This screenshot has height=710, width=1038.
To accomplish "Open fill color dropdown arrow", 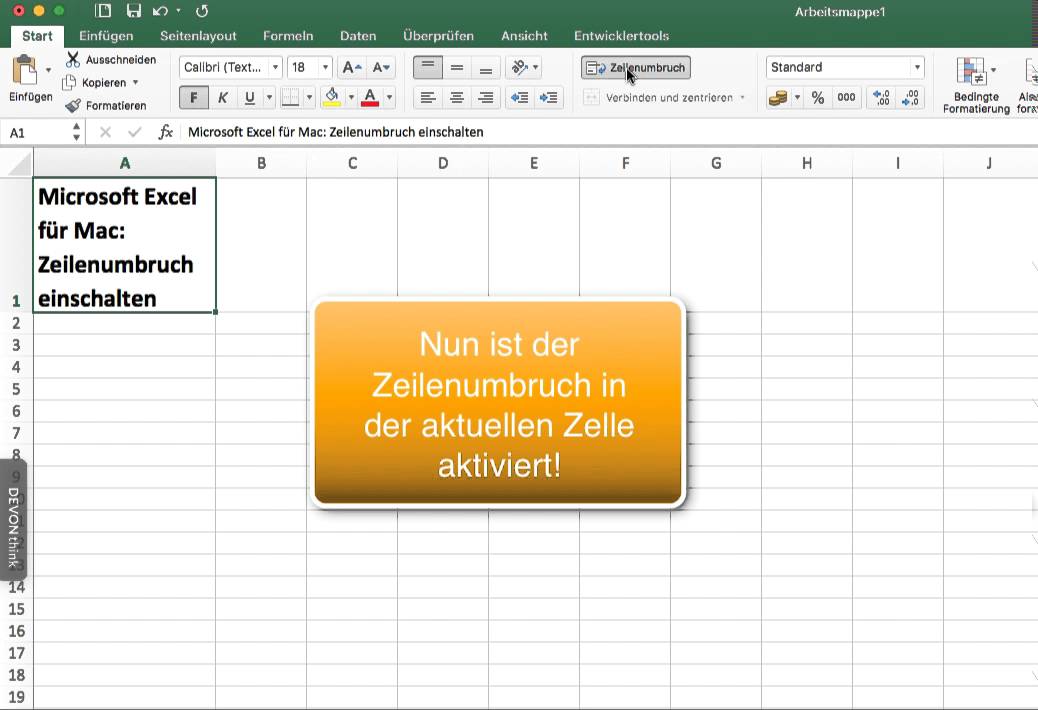I will tap(351, 98).
